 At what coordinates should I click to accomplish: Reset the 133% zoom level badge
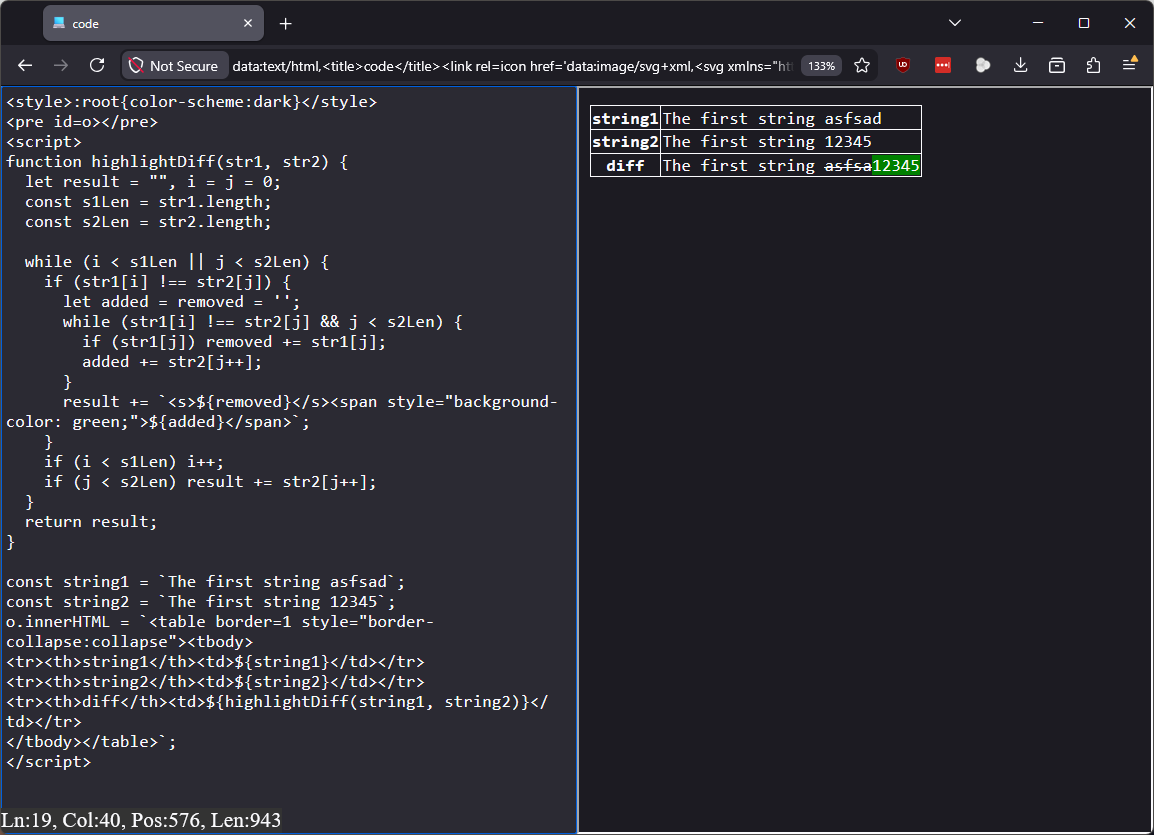click(821, 66)
